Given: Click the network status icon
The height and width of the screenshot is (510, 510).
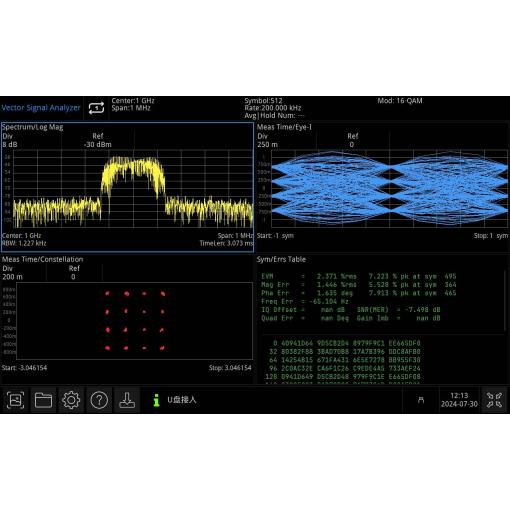Looking at the screenshot, I should (421, 400).
